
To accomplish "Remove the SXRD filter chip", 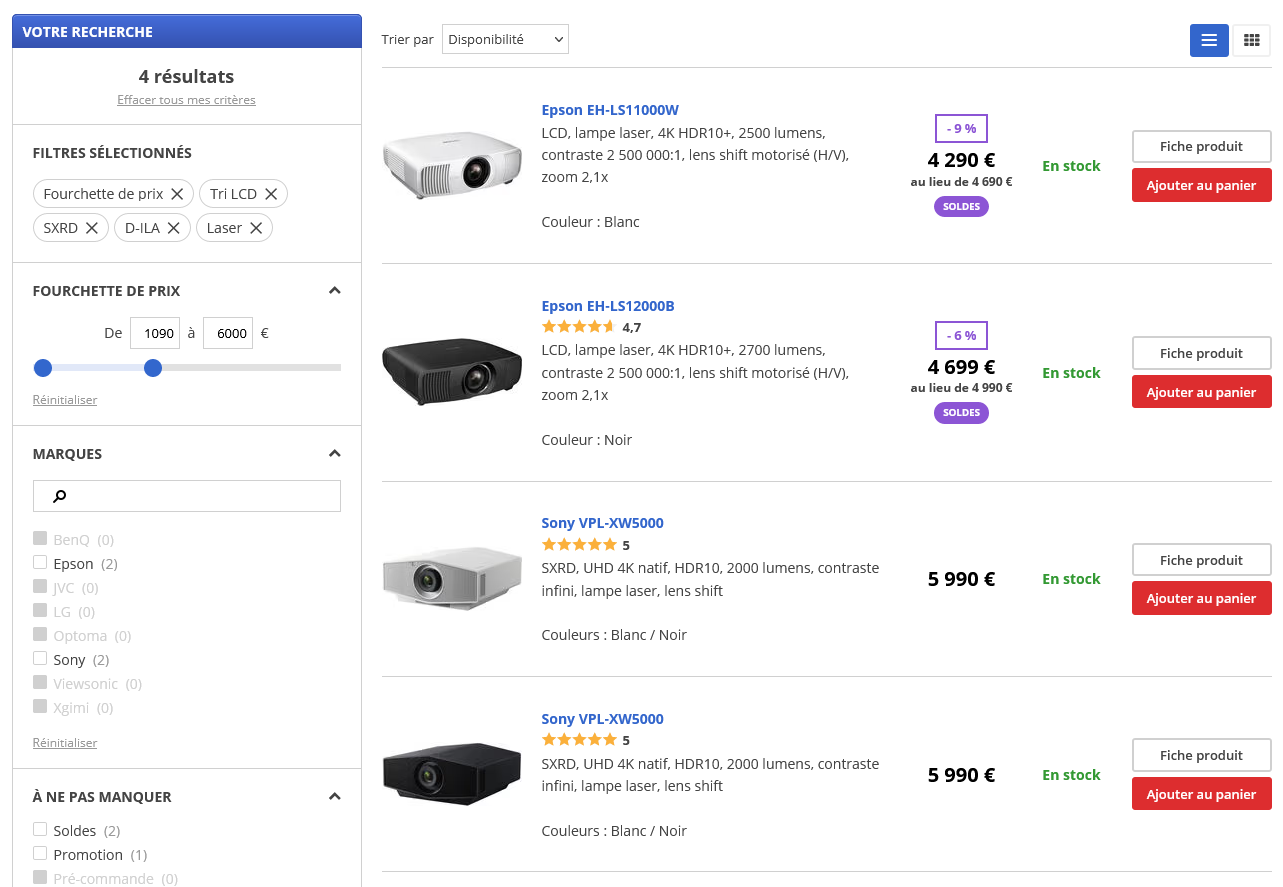I will (x=92, y=228).
